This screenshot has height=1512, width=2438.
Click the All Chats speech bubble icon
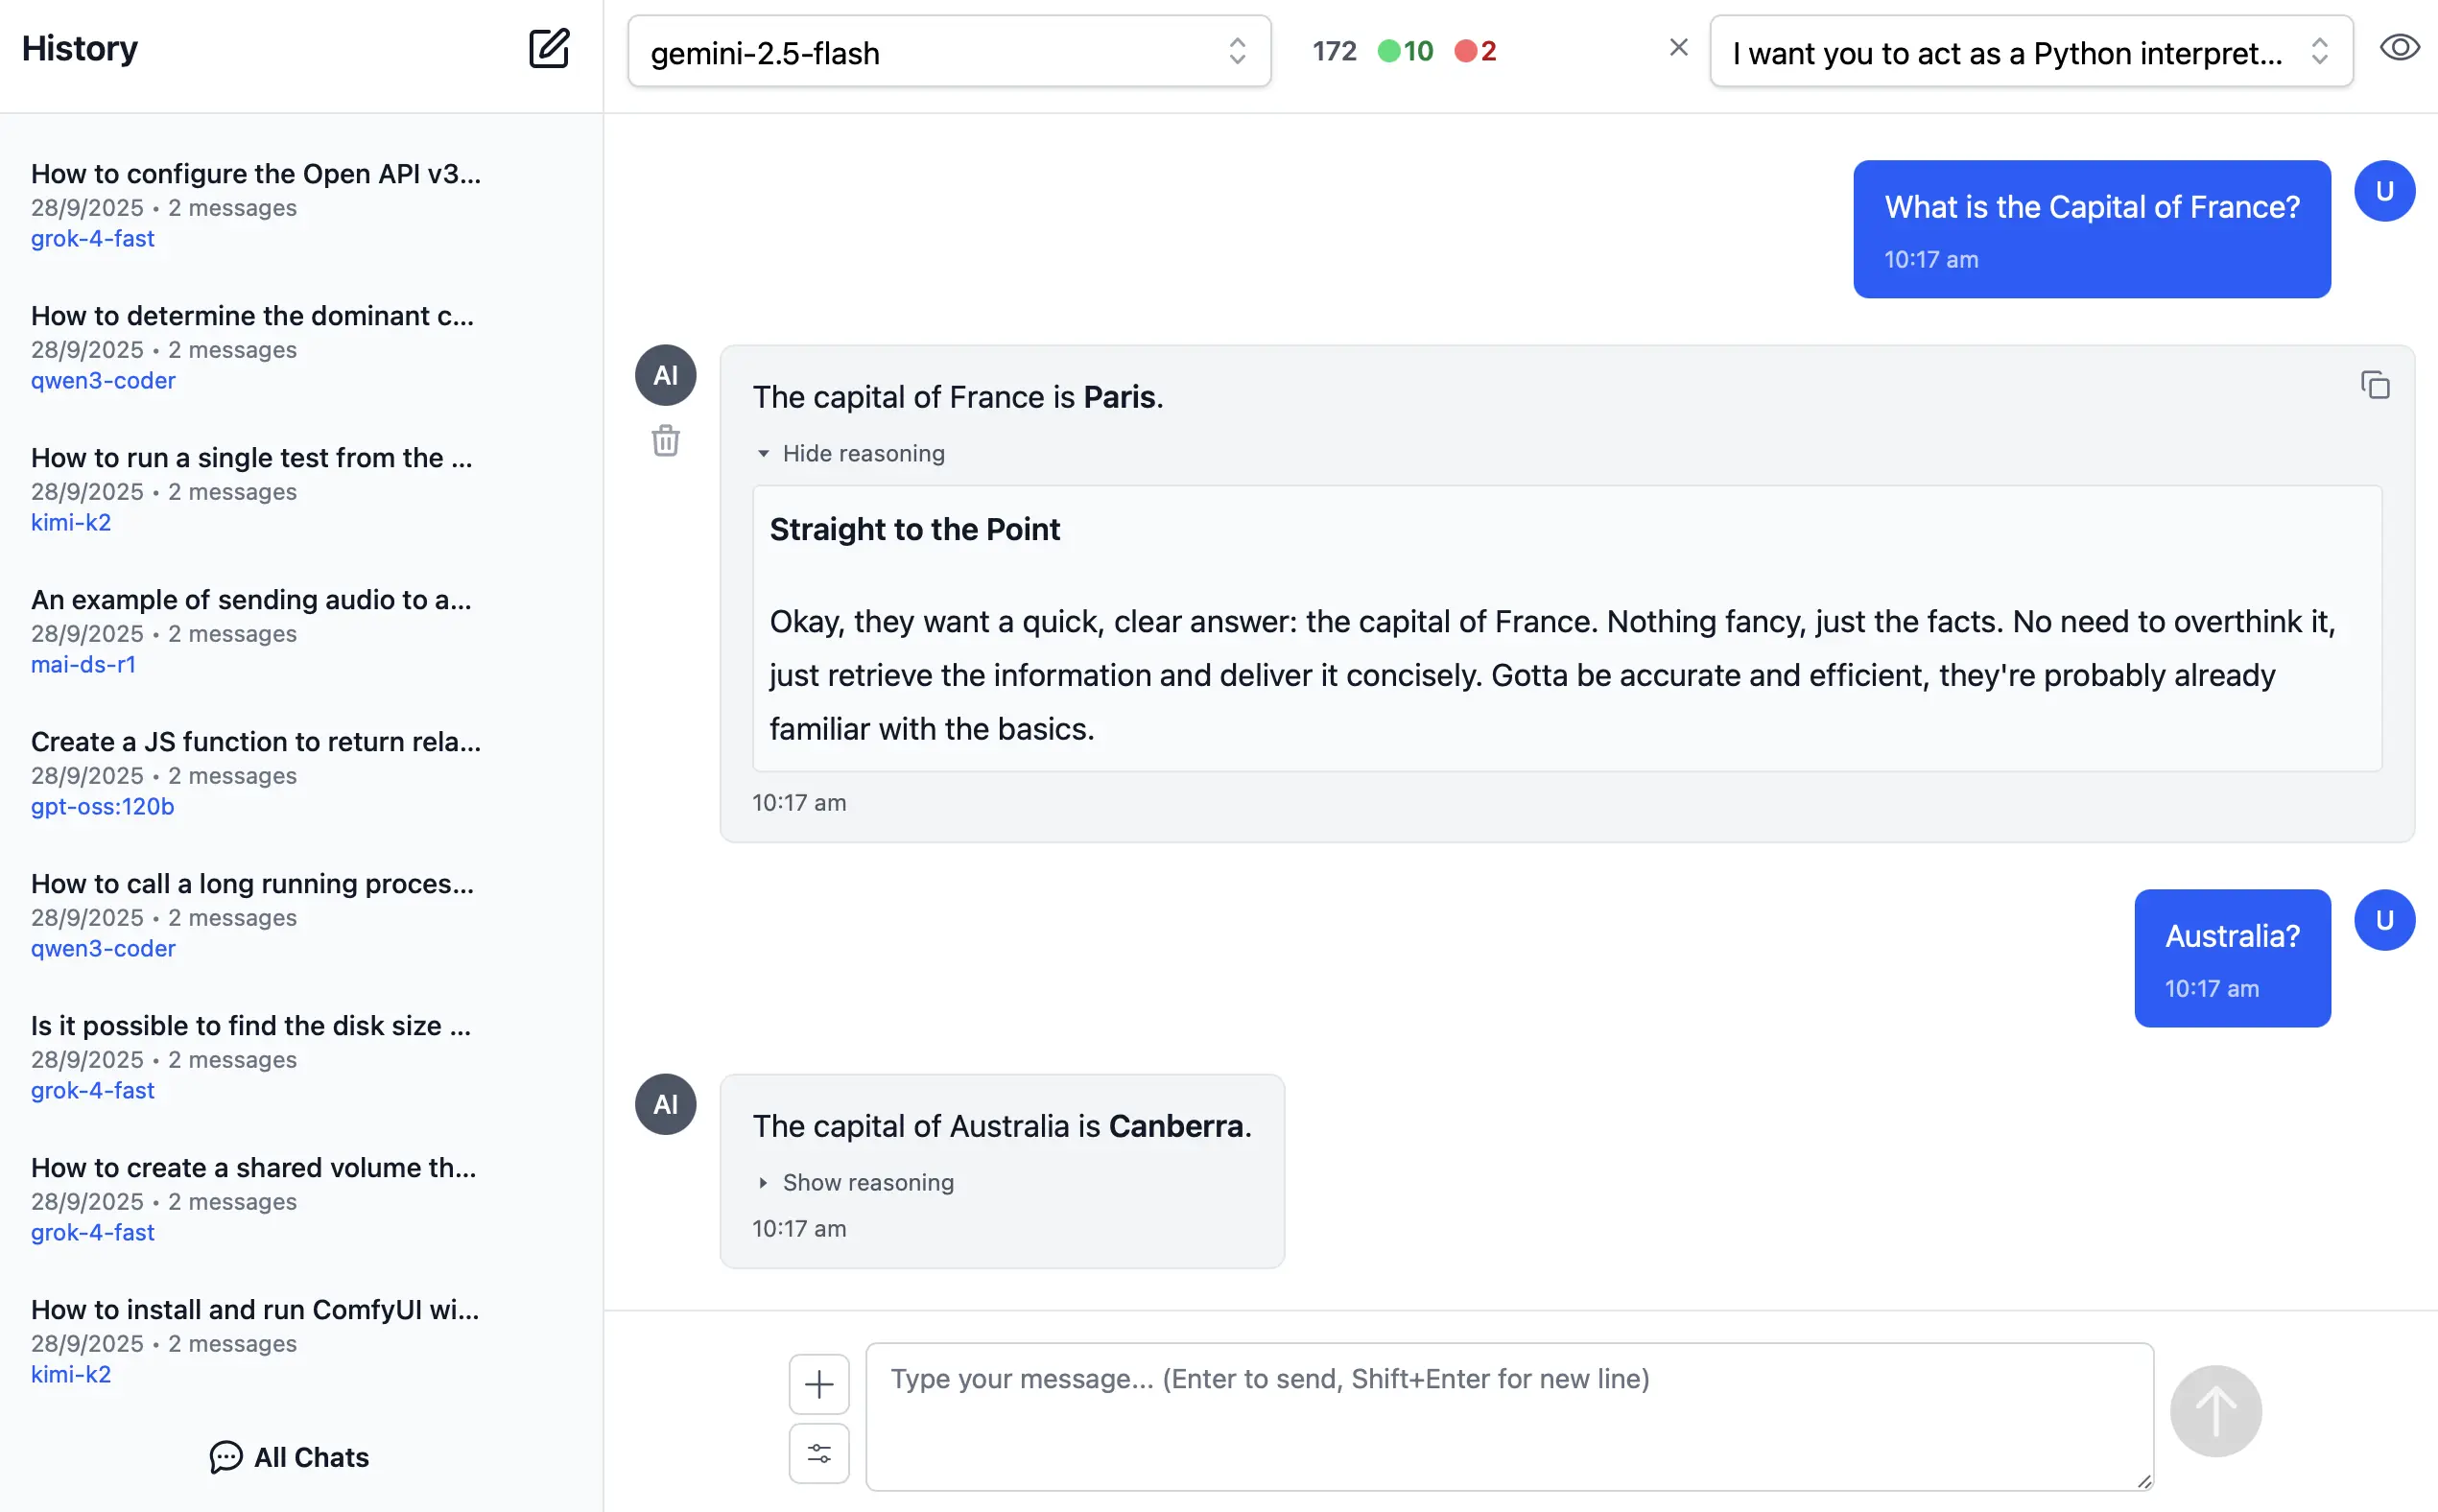pyautogui.click(x=226, y=1457)
